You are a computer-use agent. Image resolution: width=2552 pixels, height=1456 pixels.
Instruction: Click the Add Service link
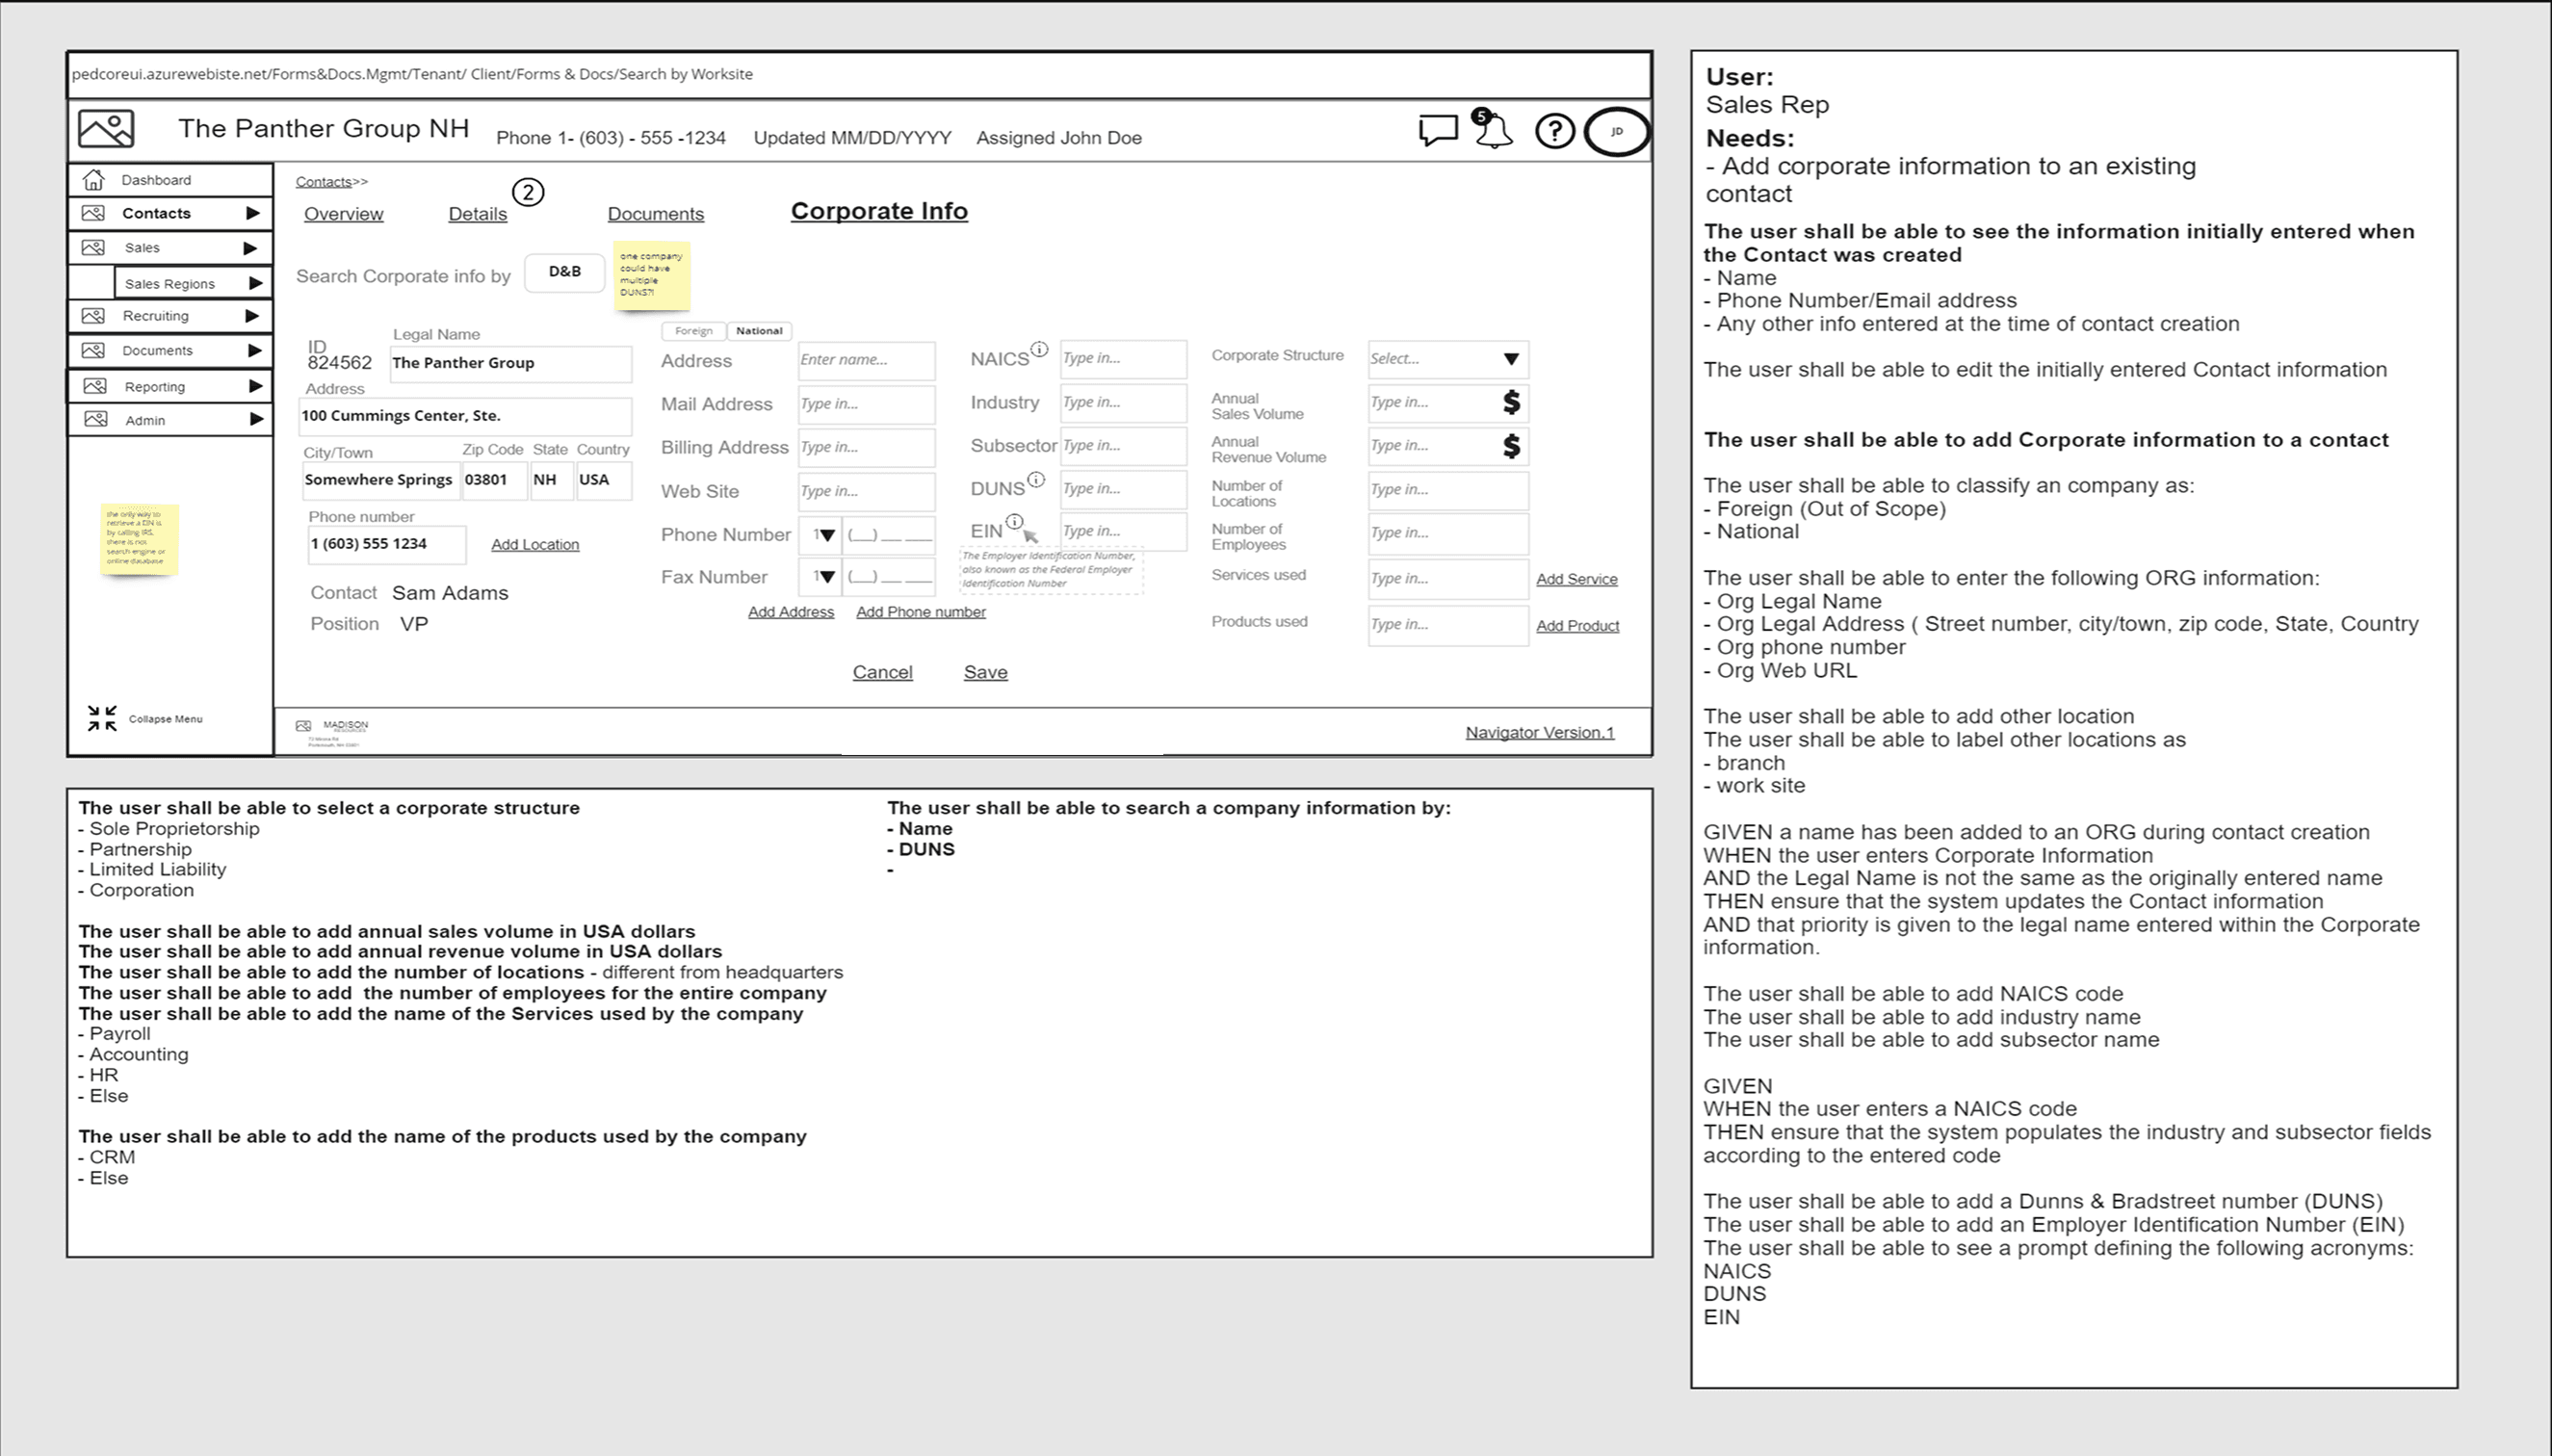(x=1576, y=579)
